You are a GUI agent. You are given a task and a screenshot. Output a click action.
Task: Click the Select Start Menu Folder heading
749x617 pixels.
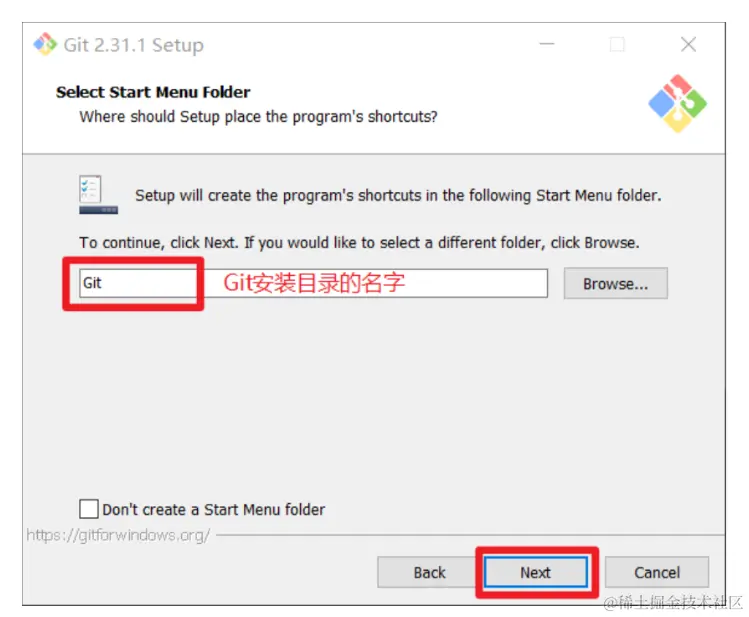[153, 92]
